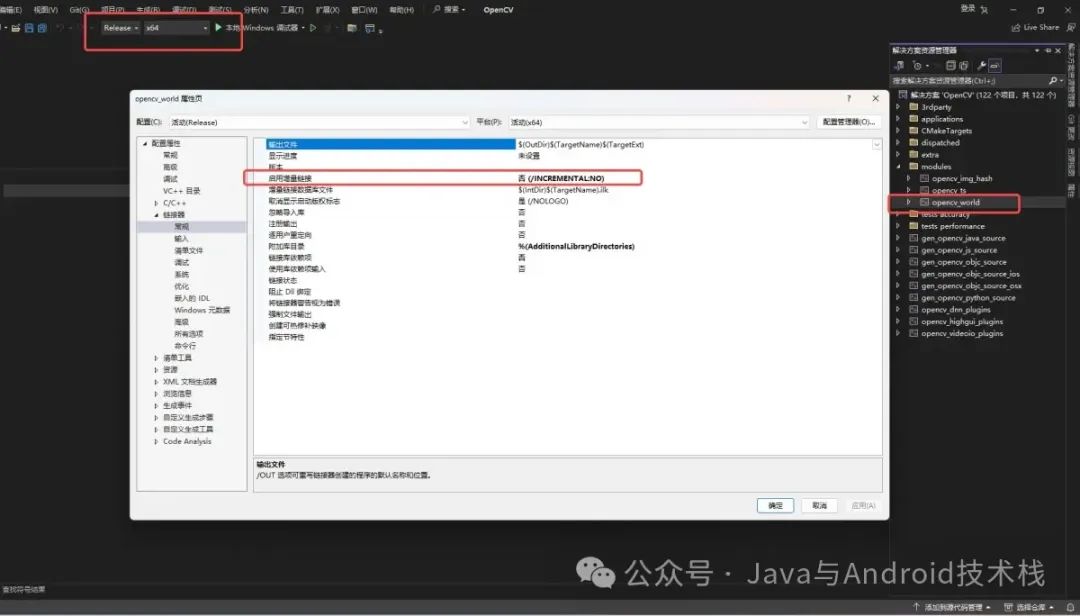
Task: Open the dropdown arrow on the 输出文件 value
Action: (876, 145)
